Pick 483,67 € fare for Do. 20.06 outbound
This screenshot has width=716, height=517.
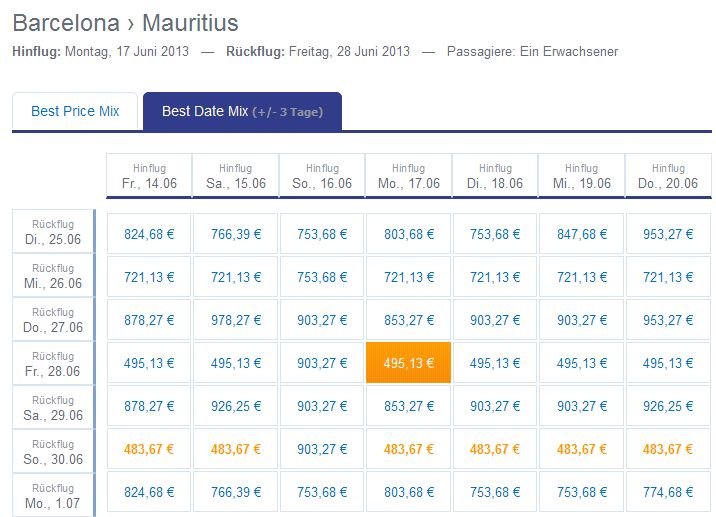[668, 449]
